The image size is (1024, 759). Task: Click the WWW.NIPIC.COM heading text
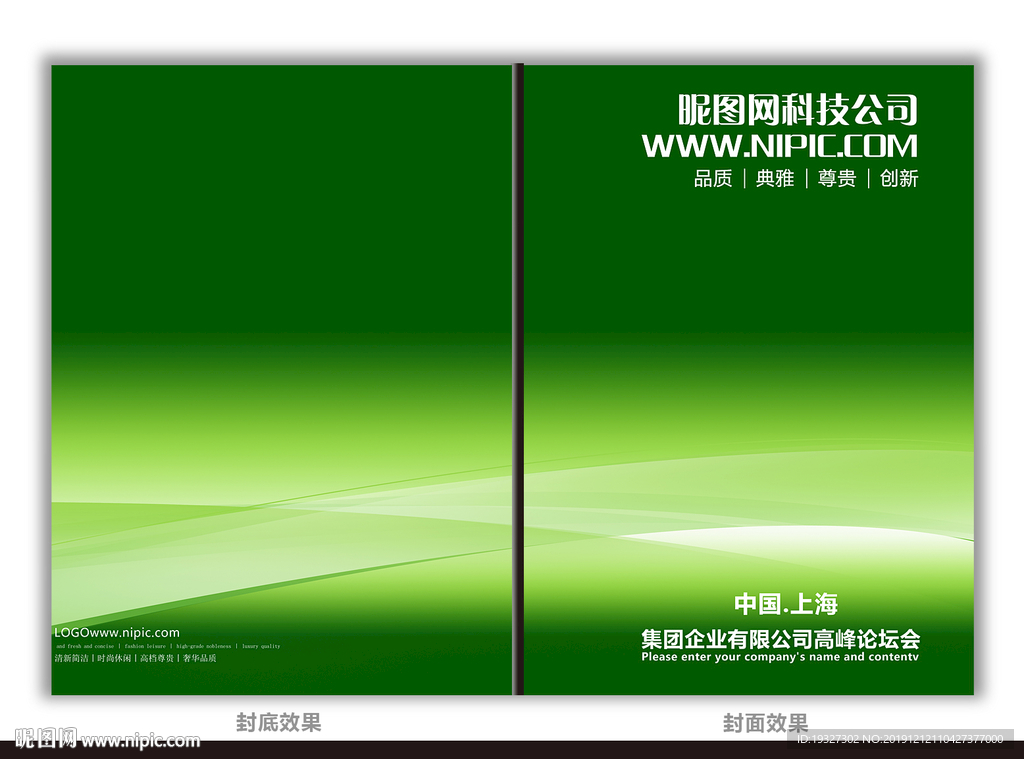[780, 146]
